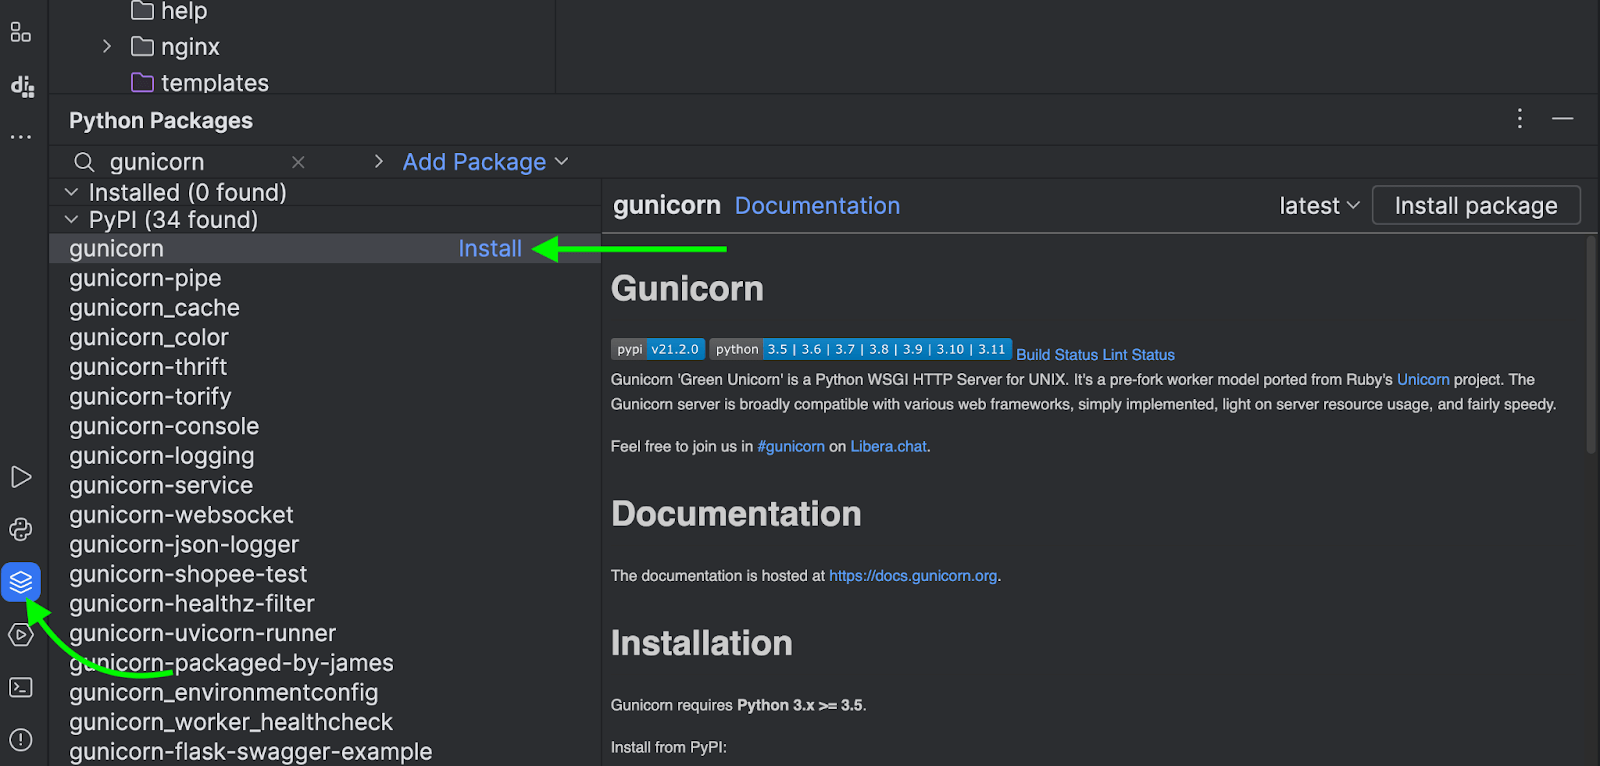This screenshot has width=1600, height=766.
Task: Open the Python Console sidebar icon
Action: [21, 529]
